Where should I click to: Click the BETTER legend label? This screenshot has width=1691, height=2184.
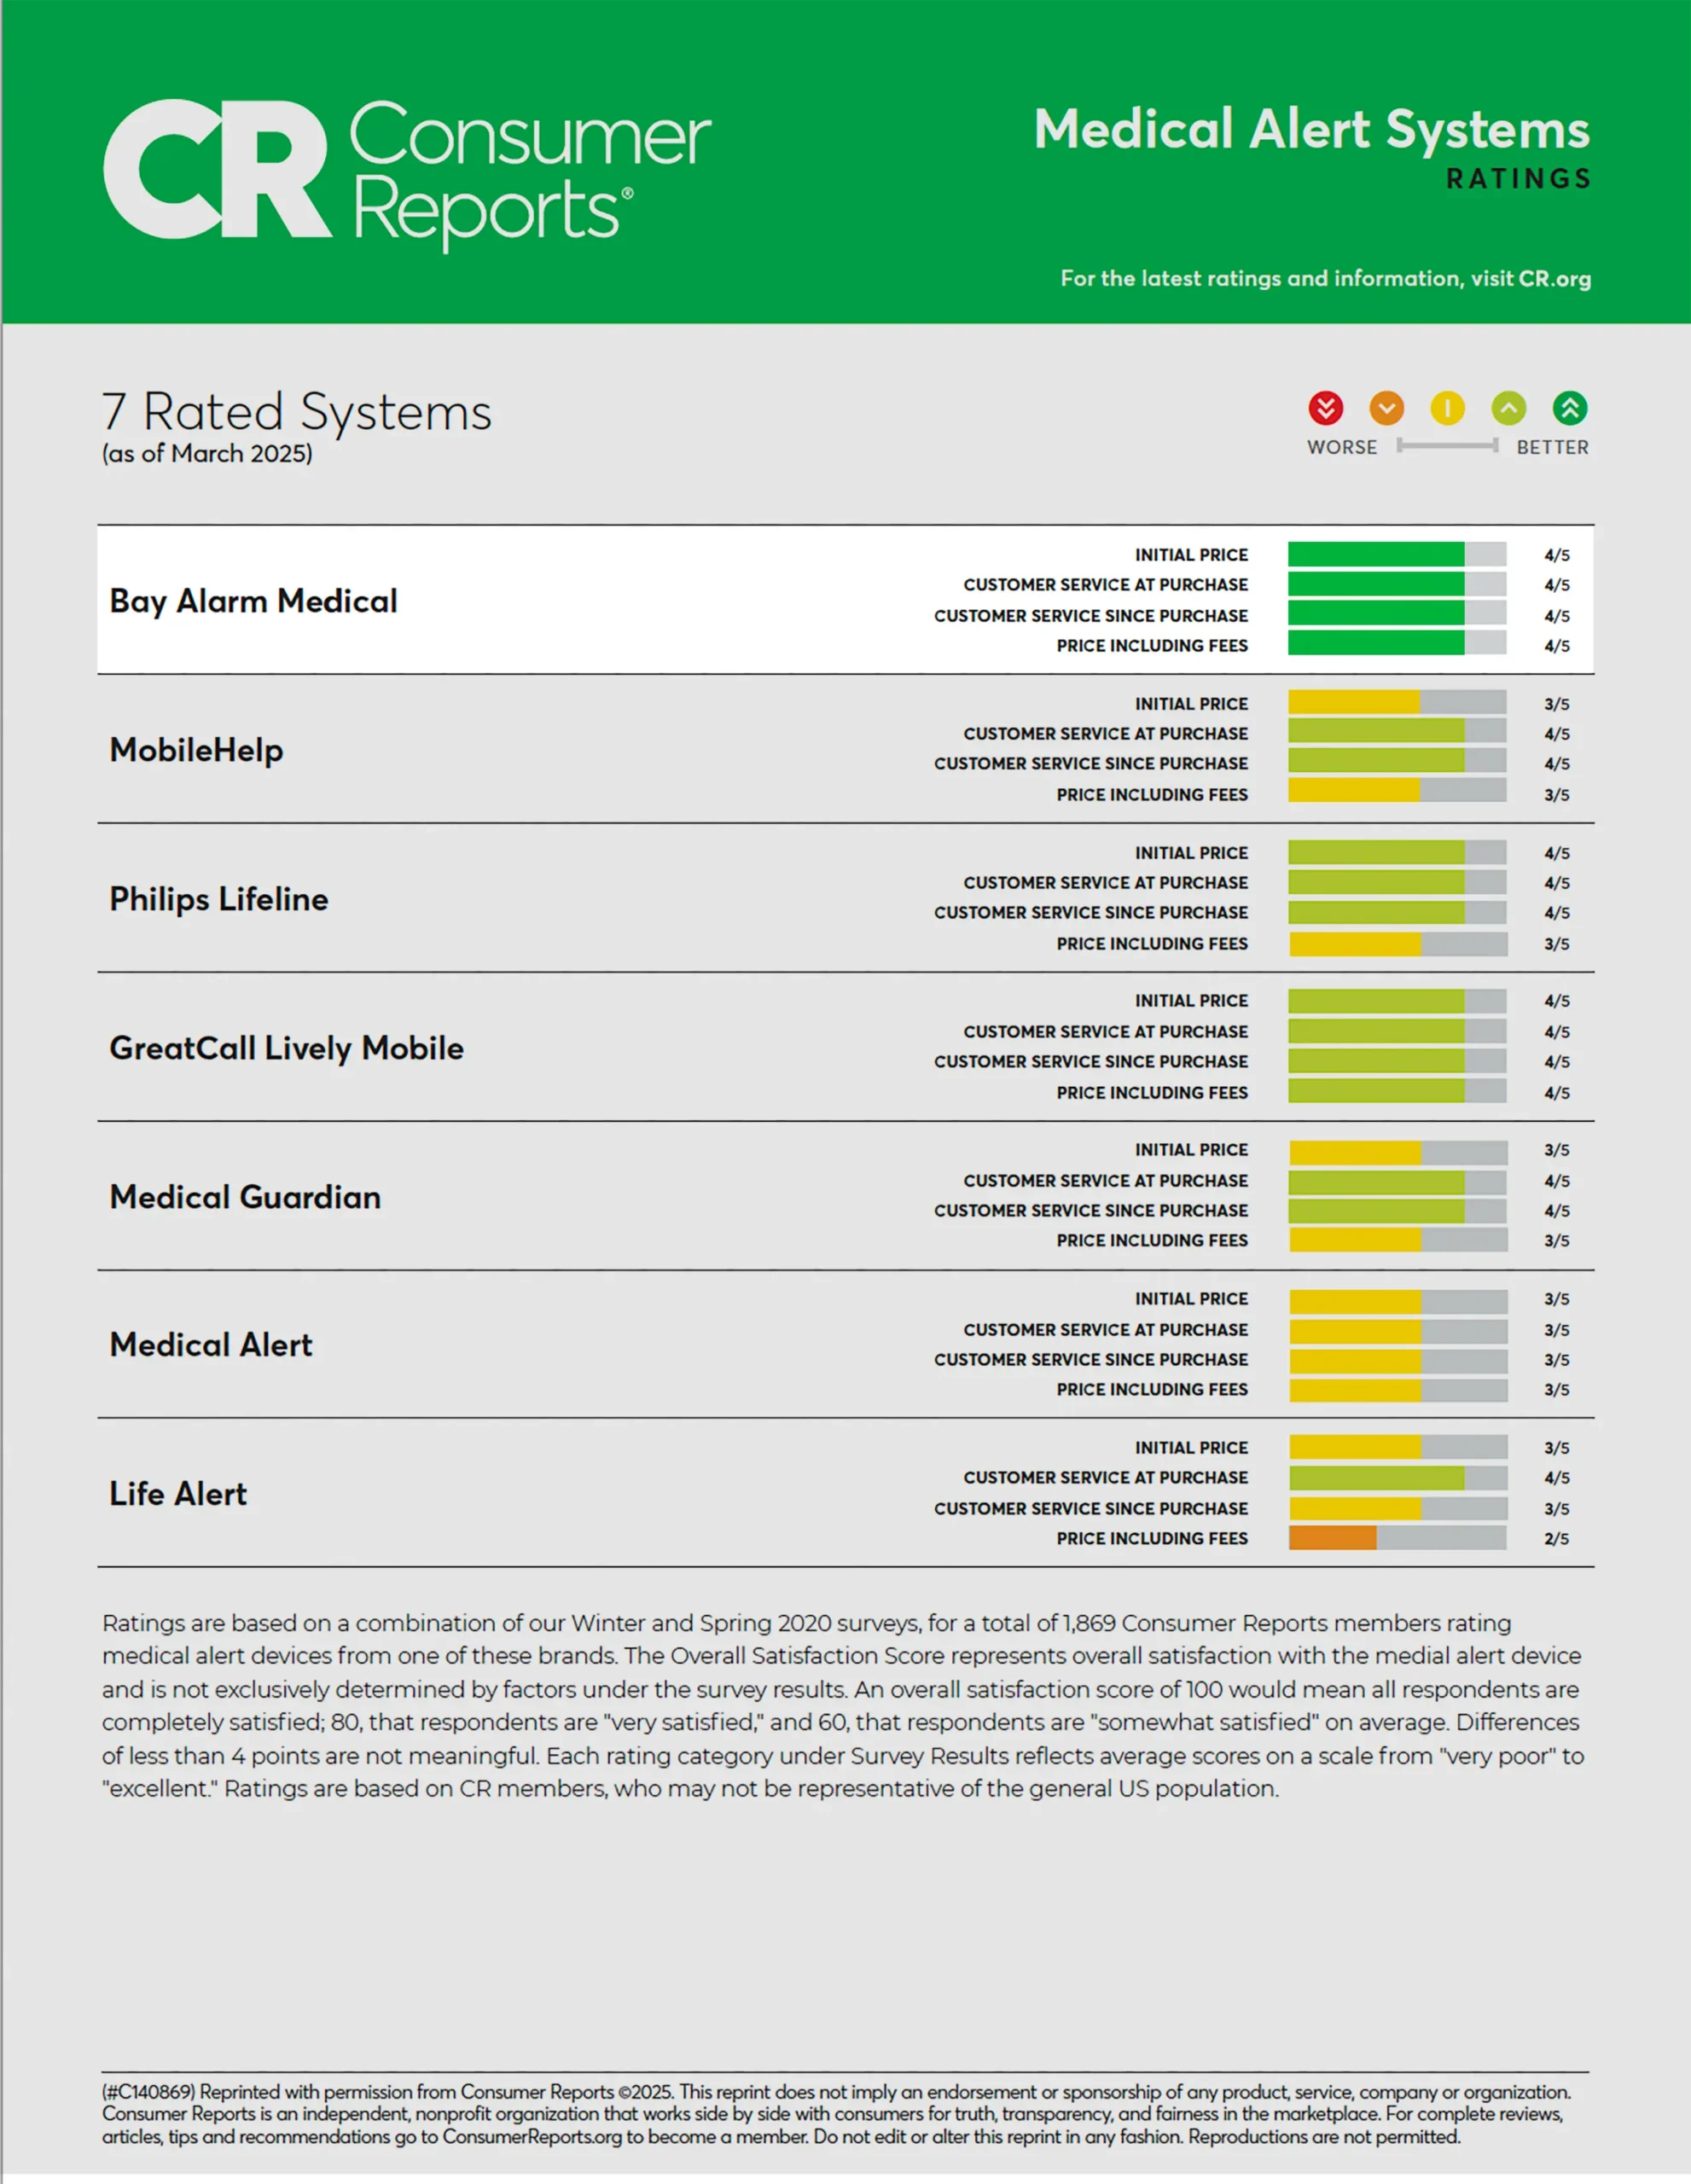tap(1552, 447)
